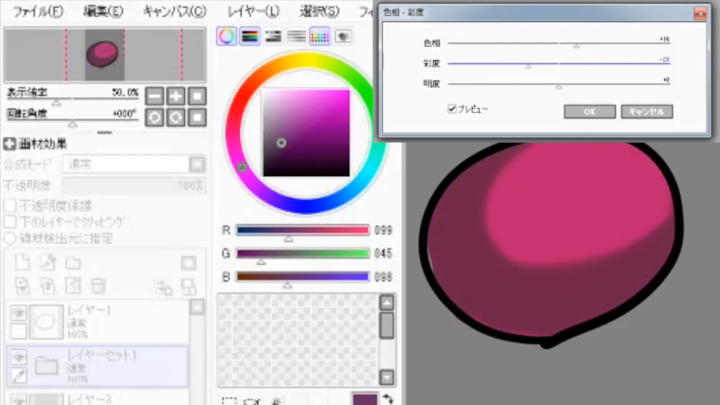Reset the display magnification

[x=197, y=96]
